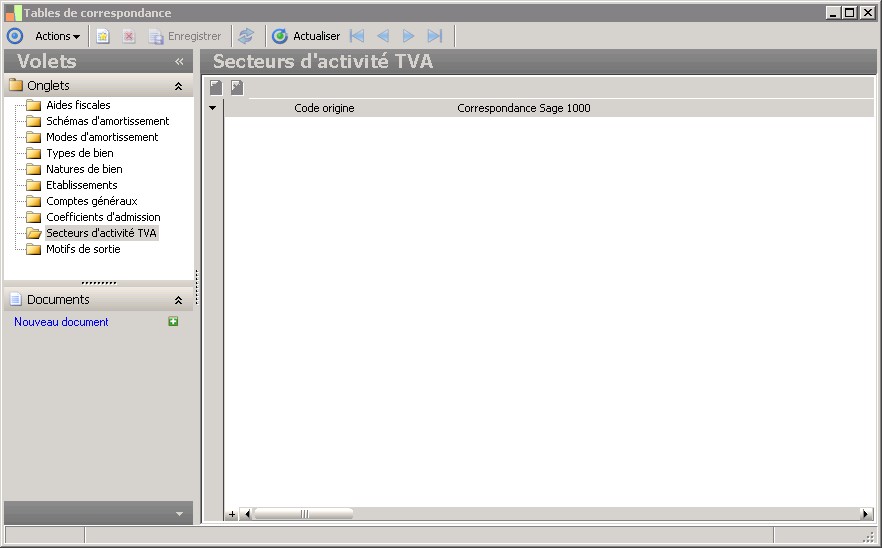Click the Nouveau document link
Viewport: 882px width, 548px height.
point(61,322)
